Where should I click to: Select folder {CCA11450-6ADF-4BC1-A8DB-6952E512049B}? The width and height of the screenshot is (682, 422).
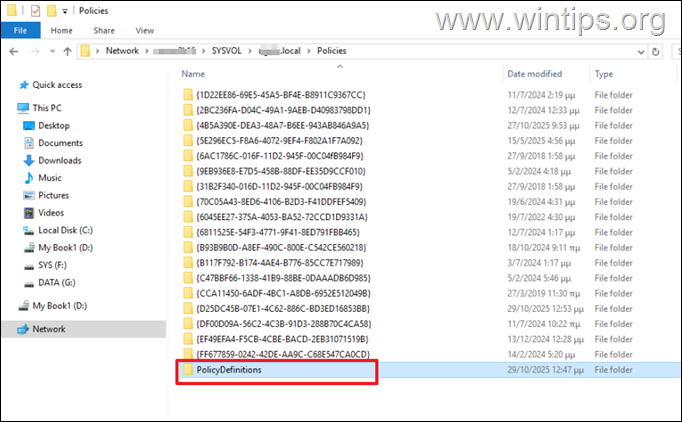point(283,293)
